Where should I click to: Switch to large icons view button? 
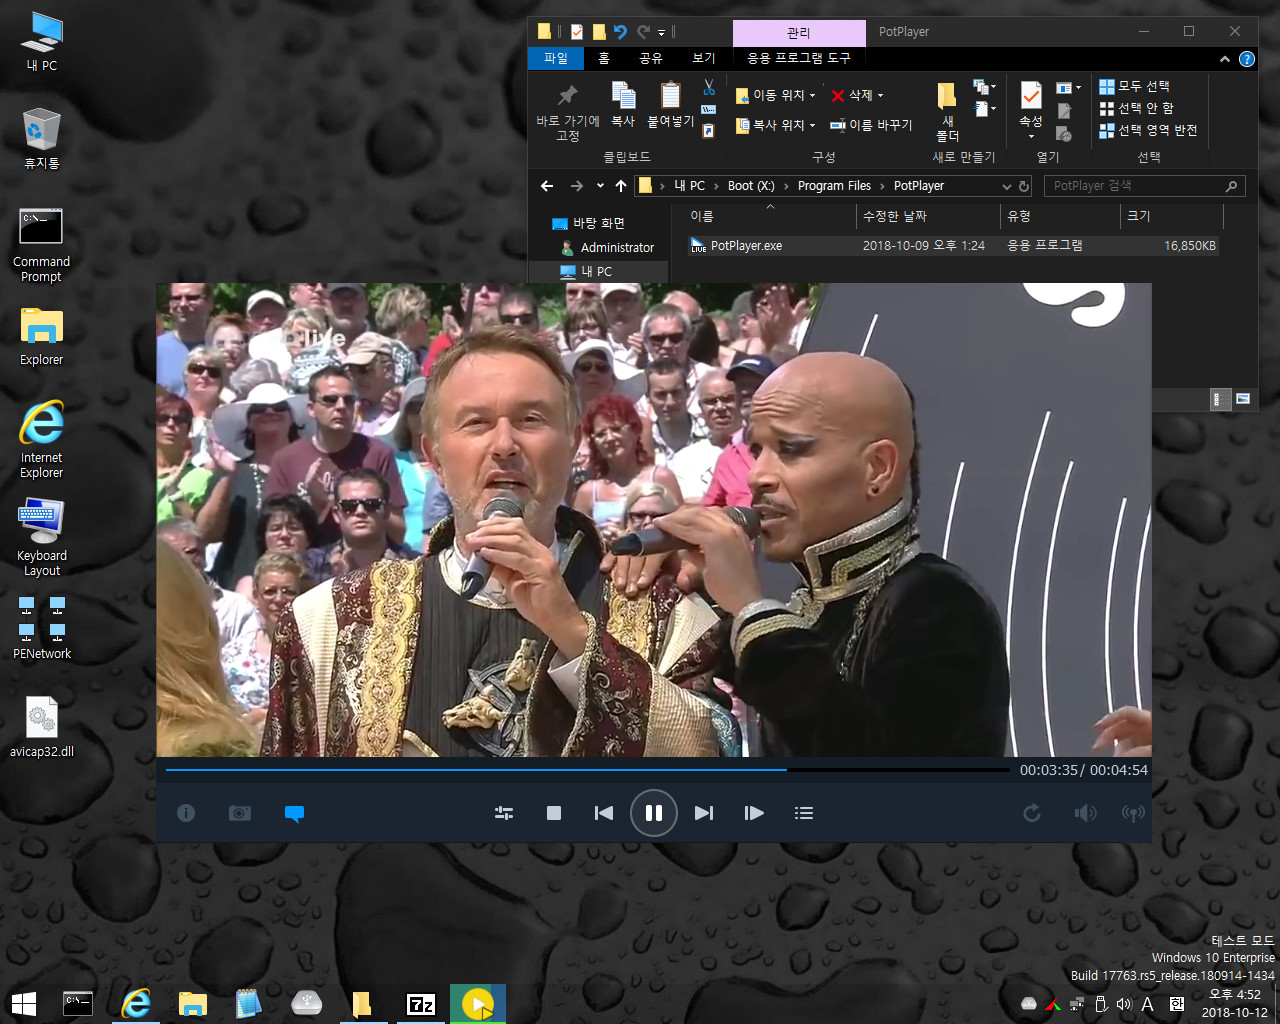click(1243, 399)
